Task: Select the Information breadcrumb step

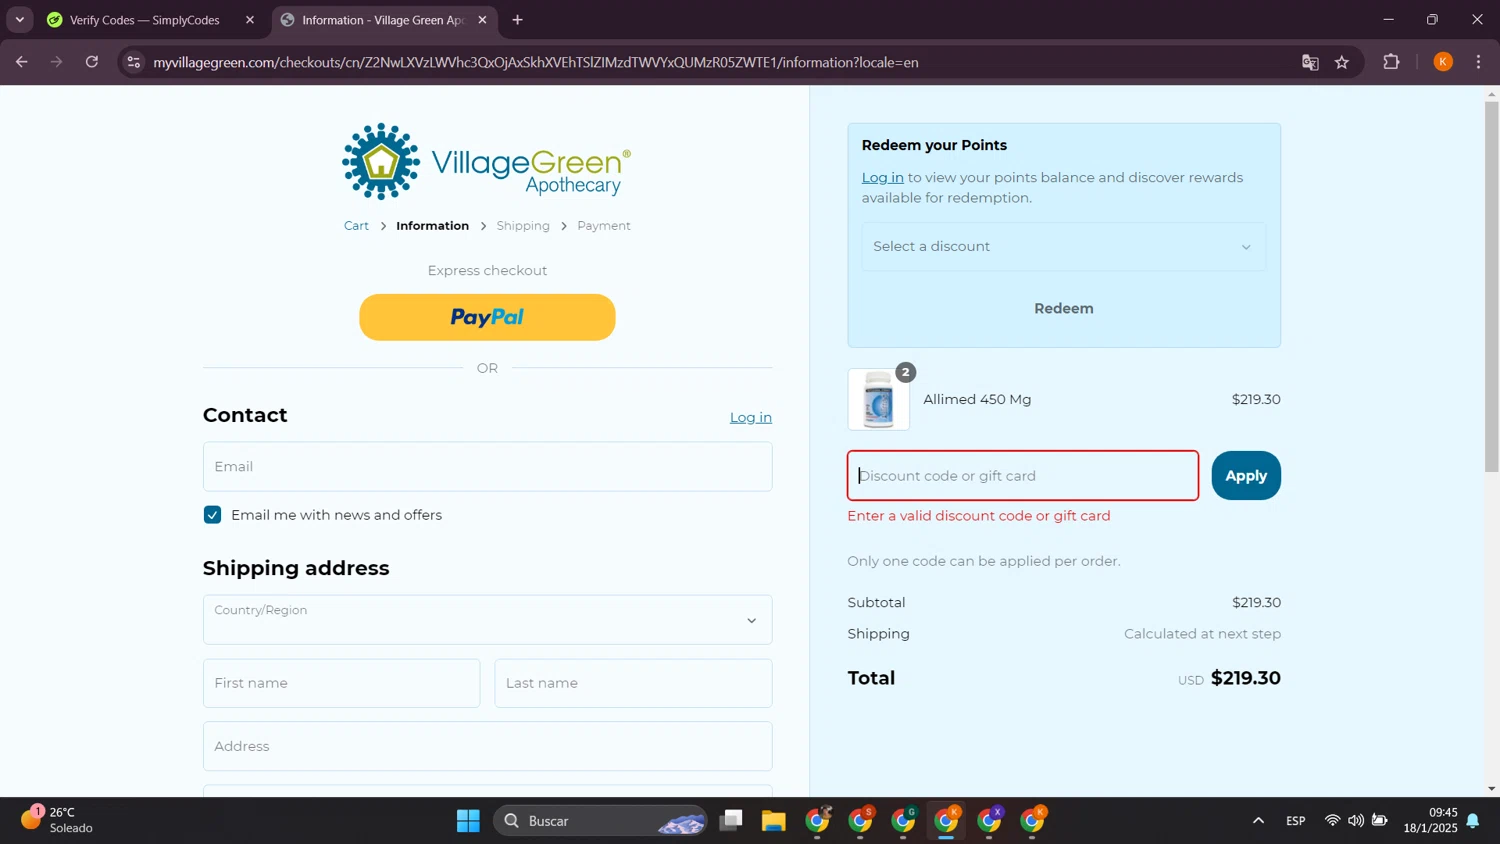Action: tap(432, 226)
